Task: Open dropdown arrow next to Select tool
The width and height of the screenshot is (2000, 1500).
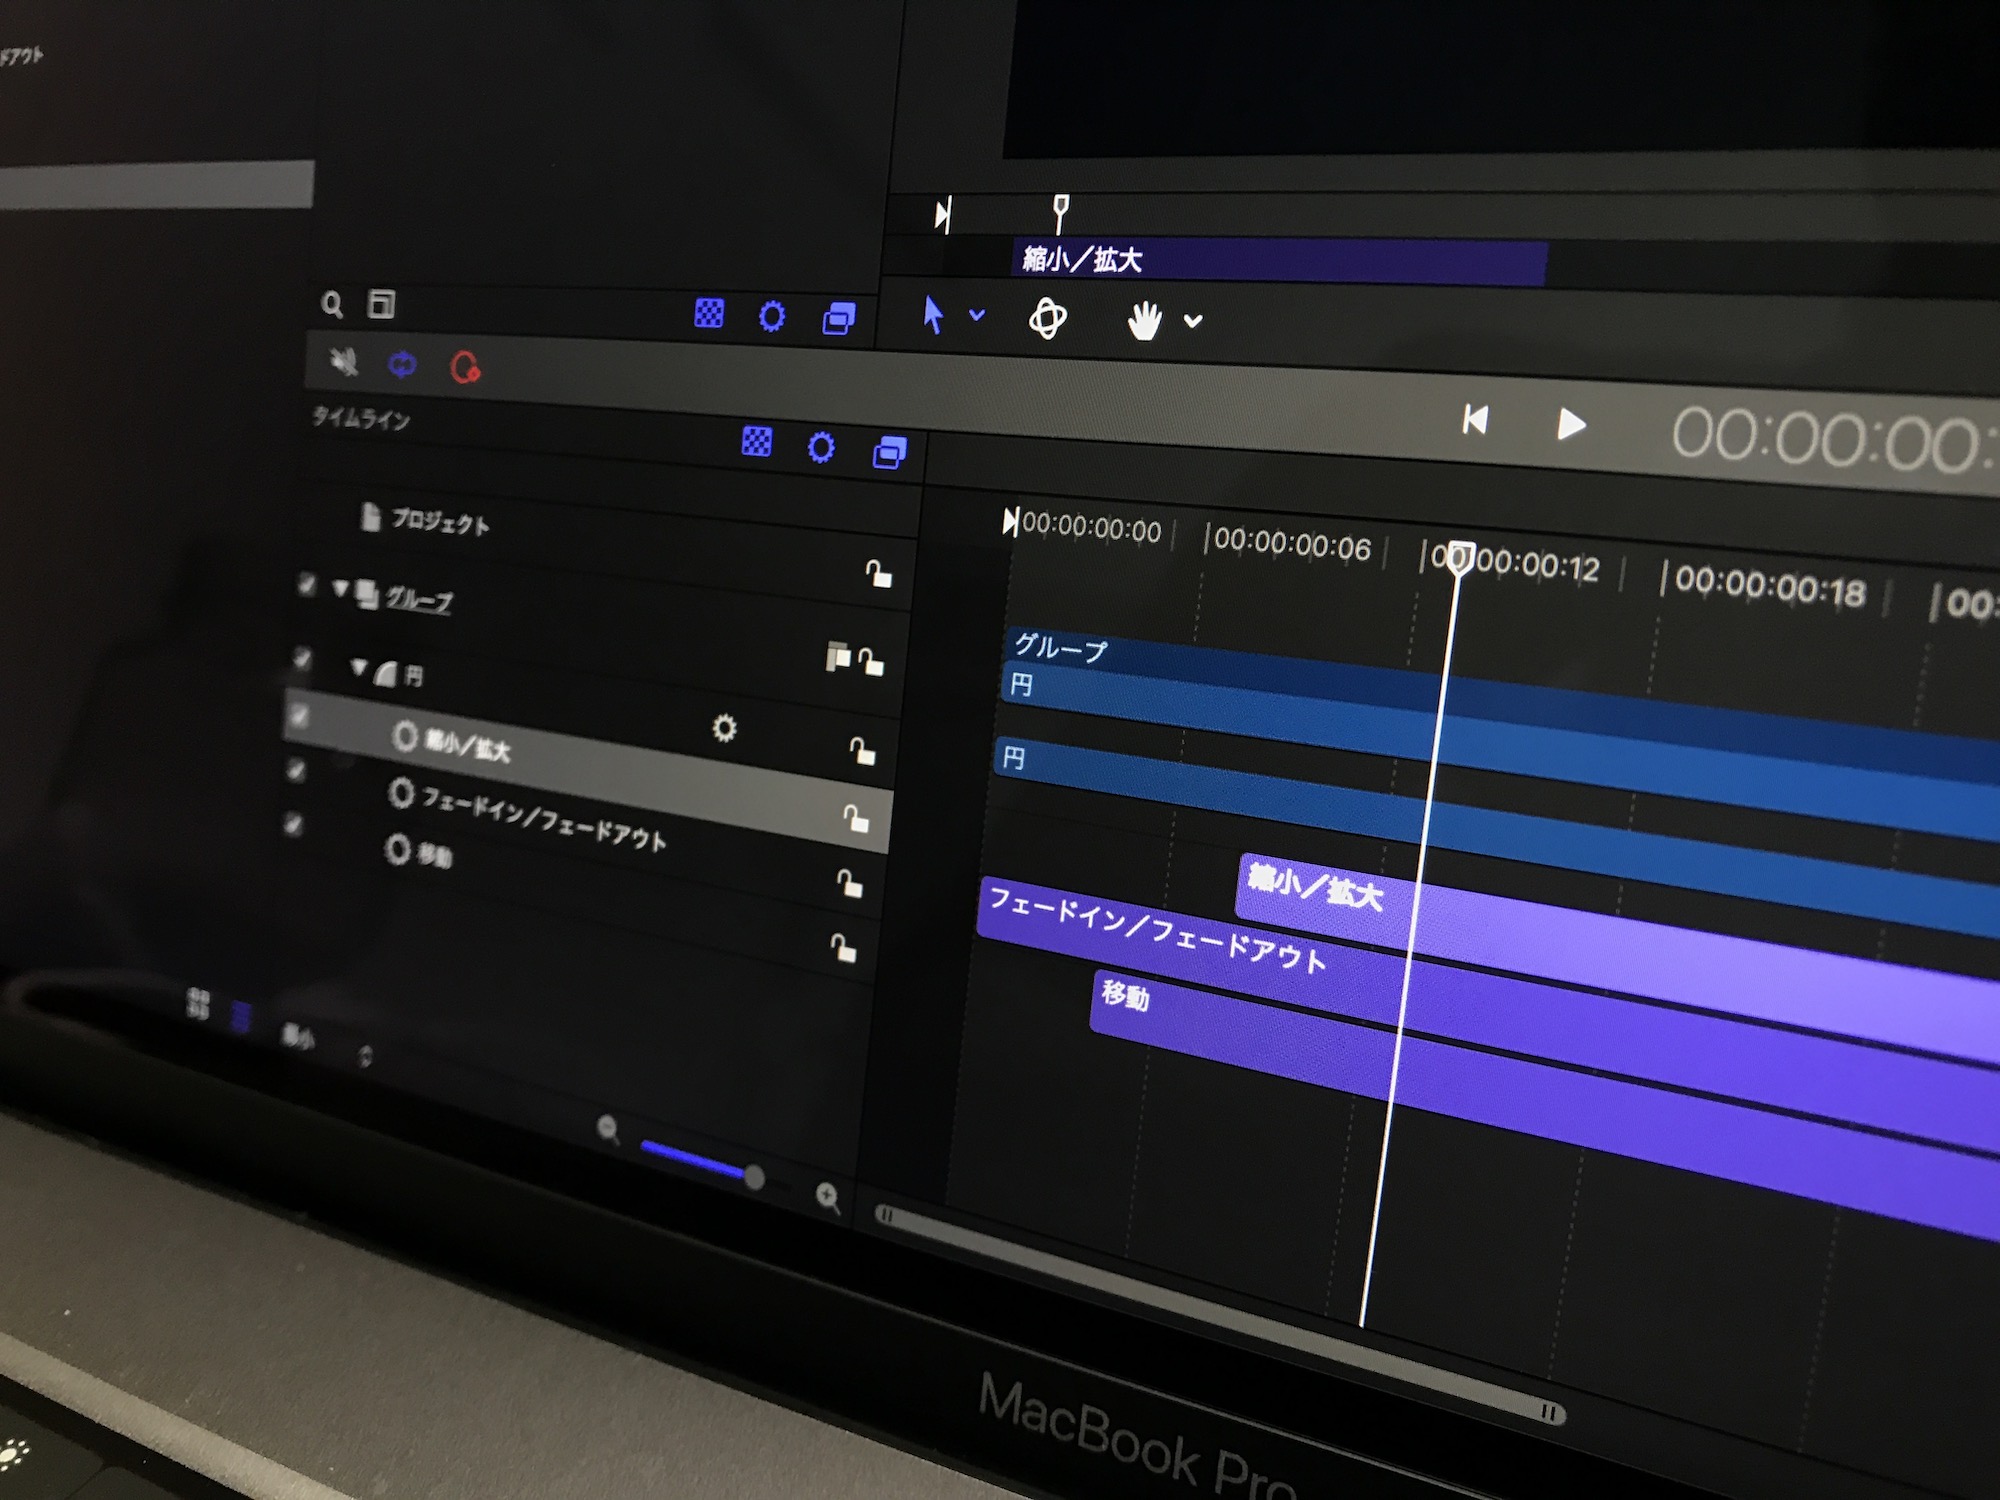Action: pyautogui.click(x=977, y=315)
